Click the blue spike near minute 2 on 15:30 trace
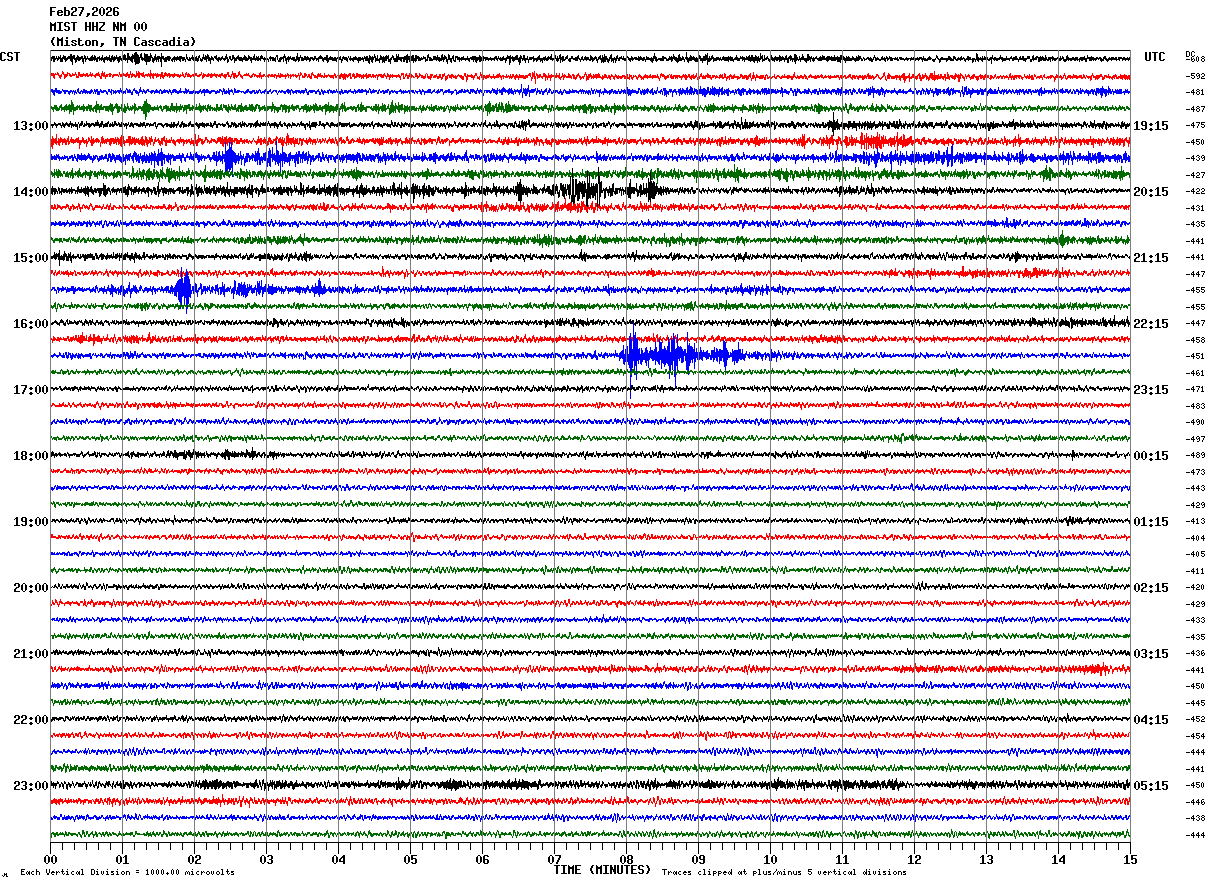The image size is (1210, 886). tap(183, 290)
